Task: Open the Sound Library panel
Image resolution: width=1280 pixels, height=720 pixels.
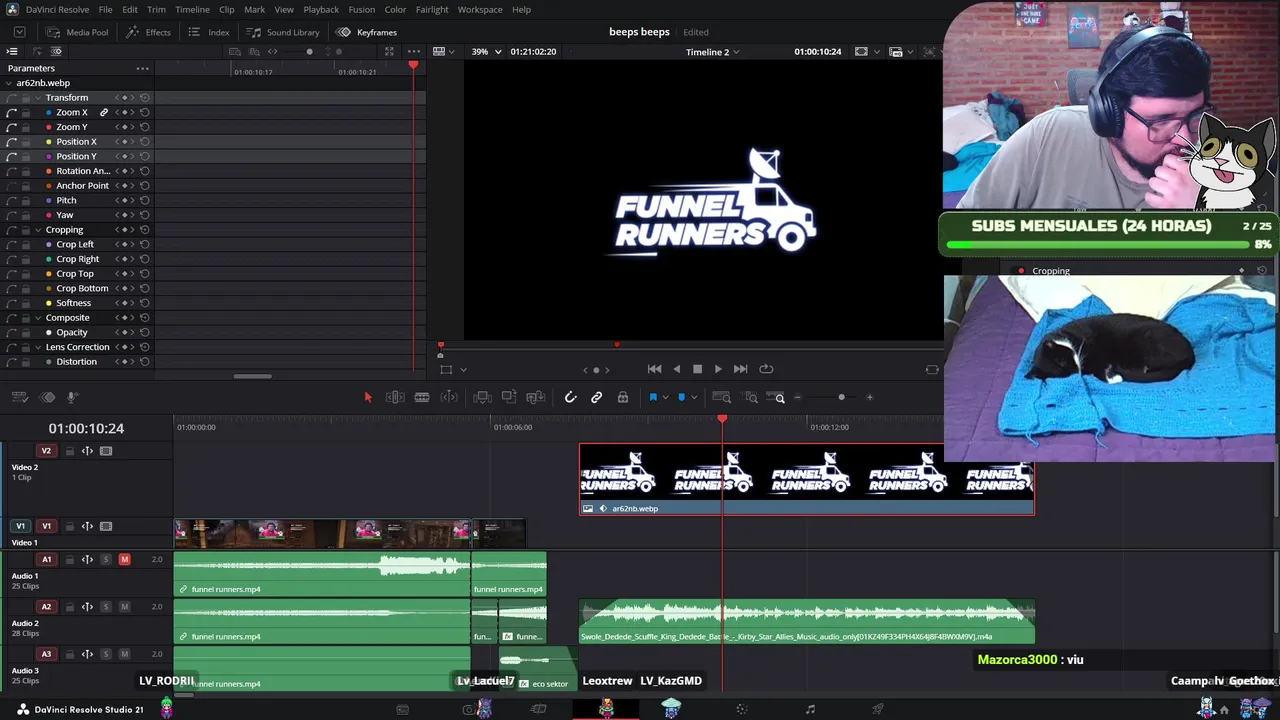Action: (283, 32)
